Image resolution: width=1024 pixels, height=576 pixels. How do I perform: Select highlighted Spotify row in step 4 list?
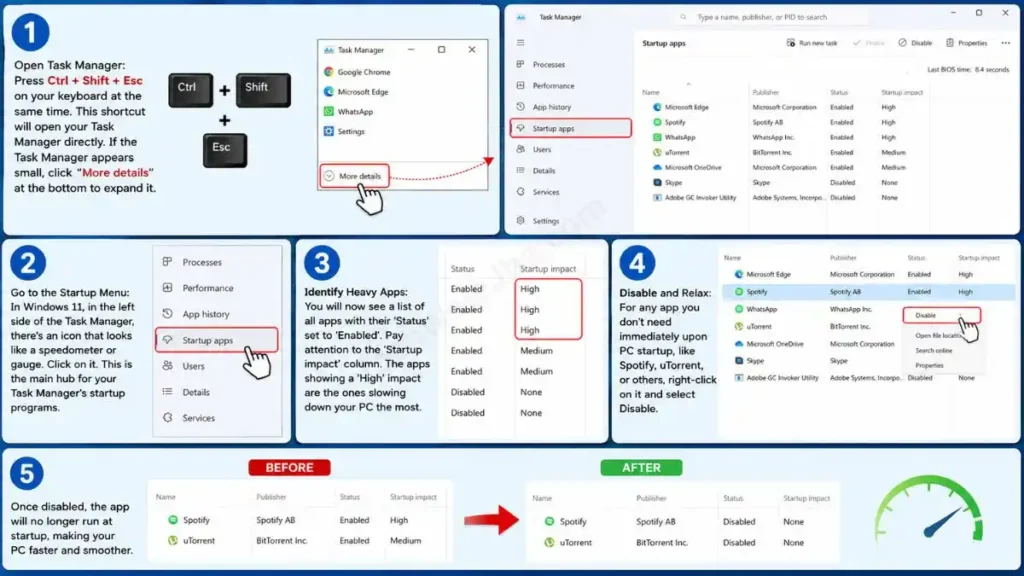pyautogui.click(x=868, y=292)
